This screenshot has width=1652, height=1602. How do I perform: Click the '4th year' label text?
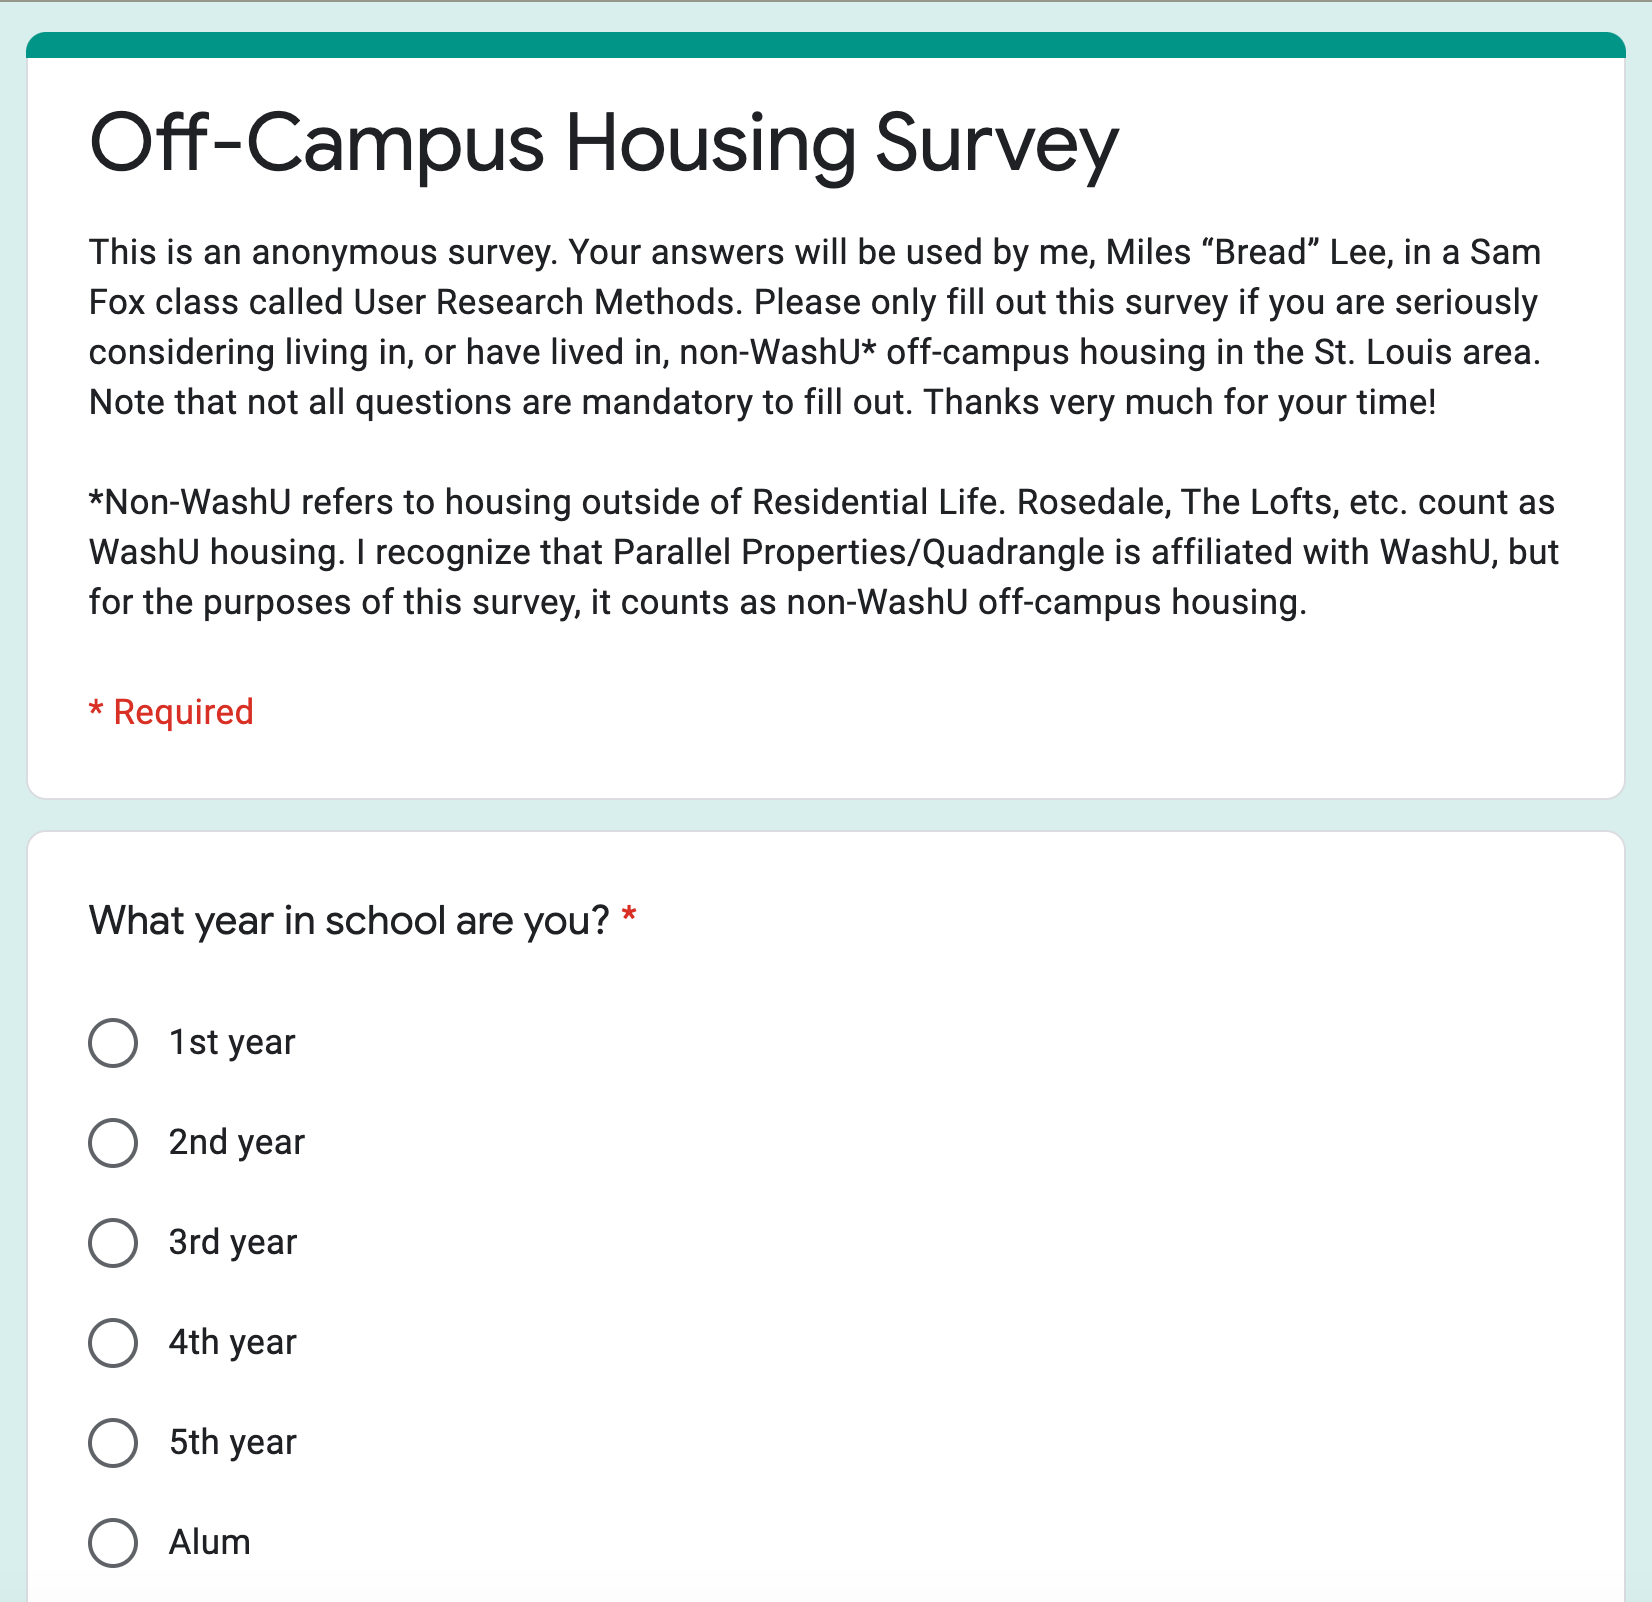pos(233,1343)
